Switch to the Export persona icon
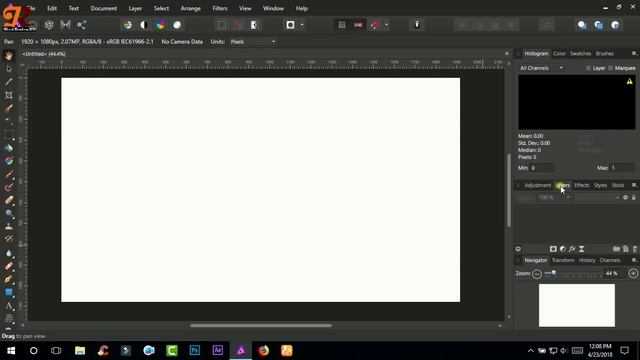Screen dimensions: 640x360 click(82, 25)
